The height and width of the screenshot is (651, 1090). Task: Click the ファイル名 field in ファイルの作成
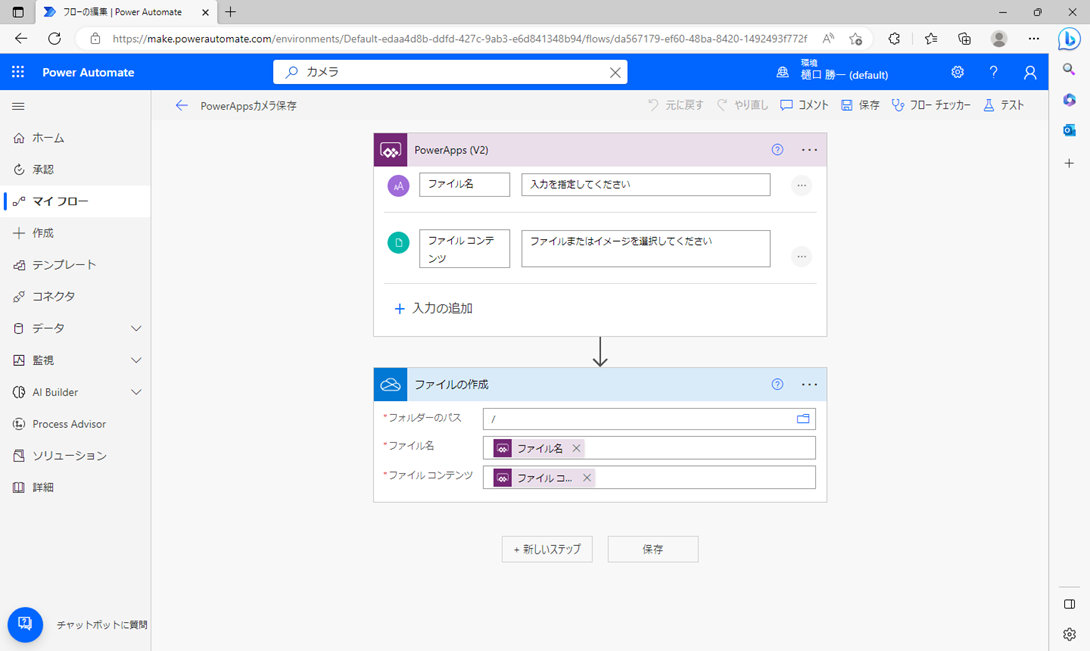click(649, 449)
